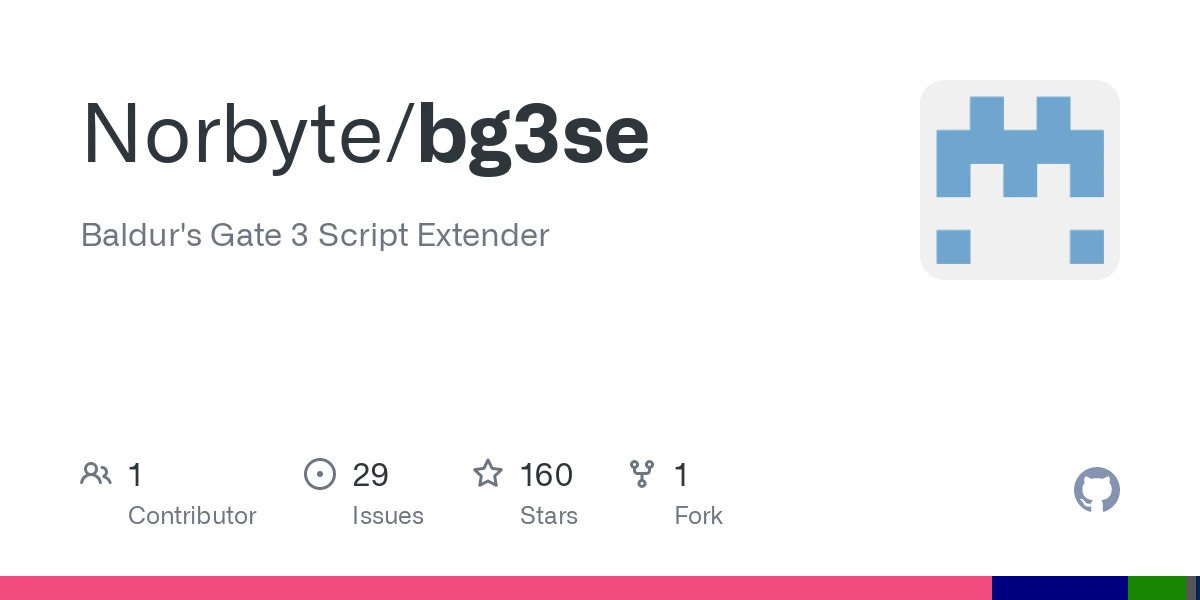Open the Stars label
Viewport: 1200px width, 600px height.
549,516
